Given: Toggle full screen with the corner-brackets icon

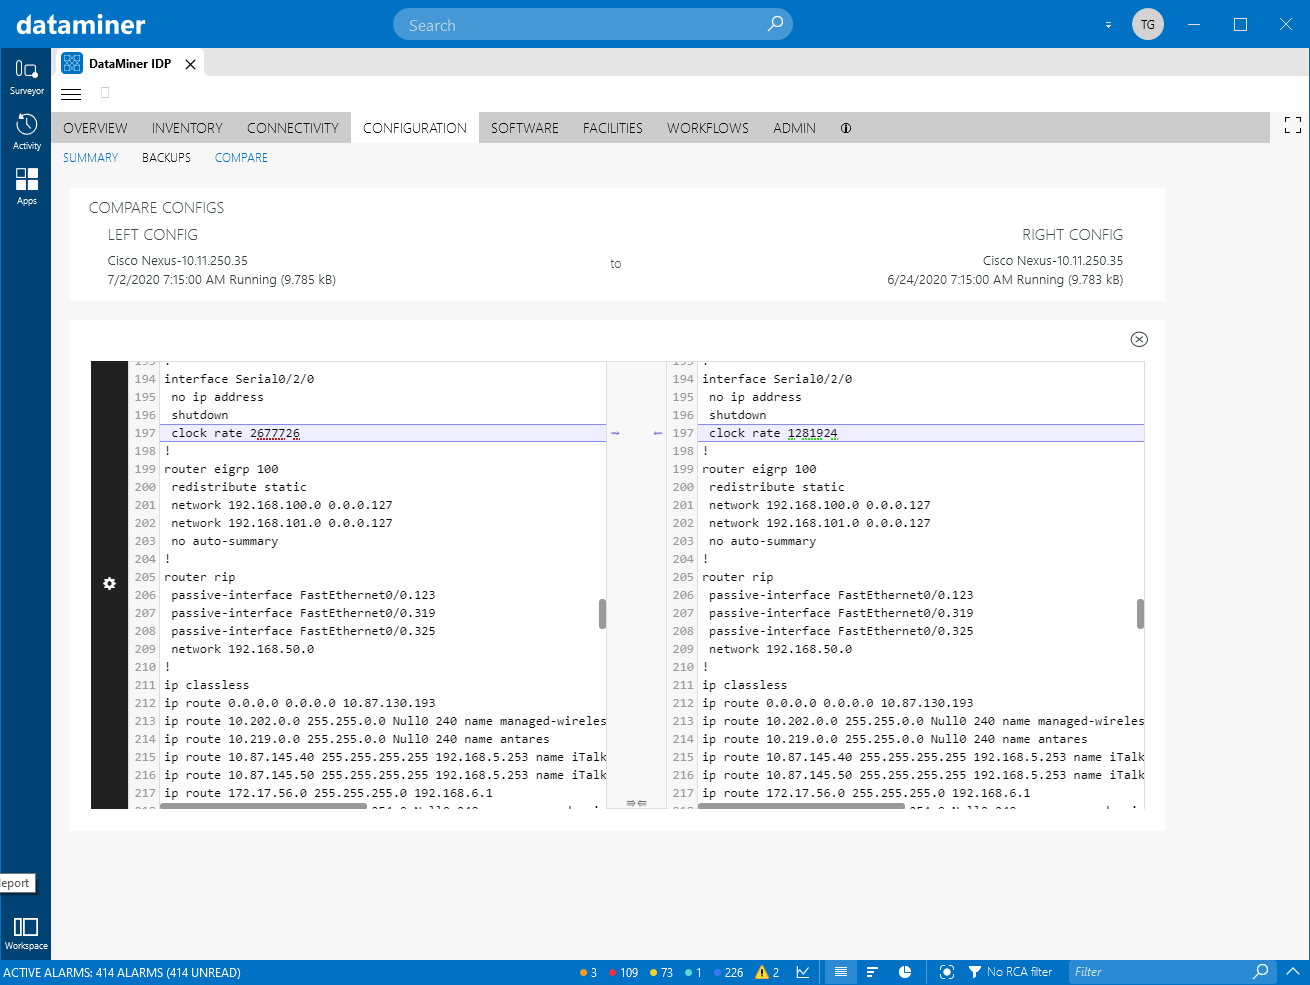Looking at the screenshot, I should [x=1293, y=125].
